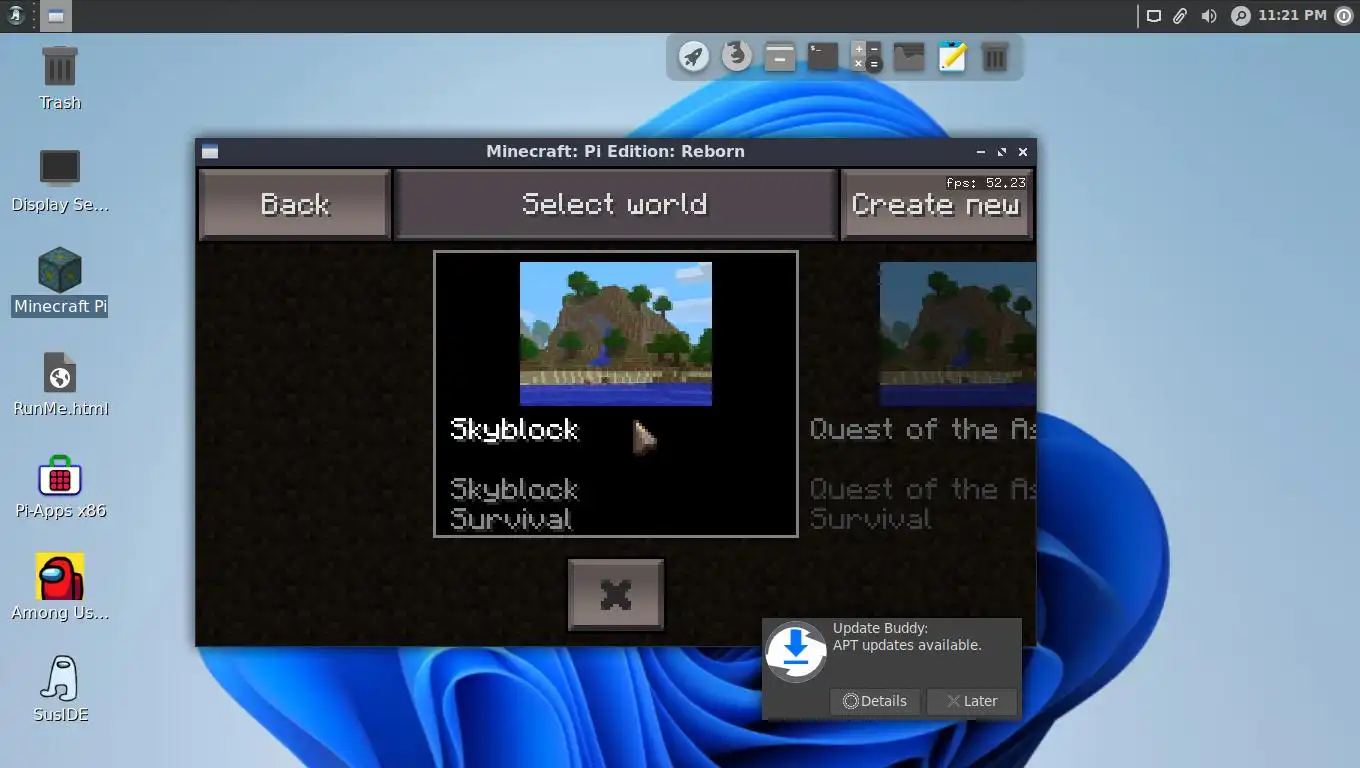Open the file manager dock icon
Screen dimensions: 1360x768
780,56
